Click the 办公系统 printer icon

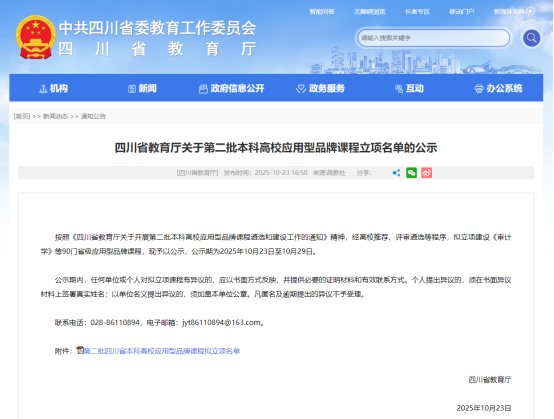click(478, 89)
